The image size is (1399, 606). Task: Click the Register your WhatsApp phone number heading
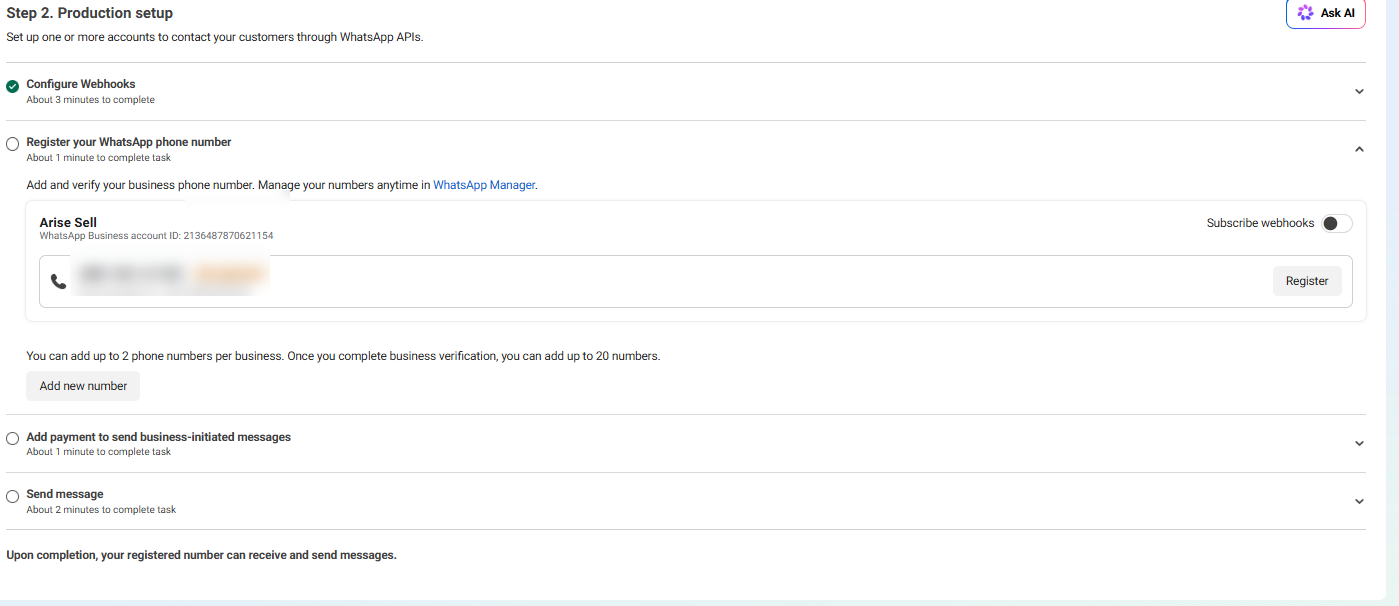129,142
